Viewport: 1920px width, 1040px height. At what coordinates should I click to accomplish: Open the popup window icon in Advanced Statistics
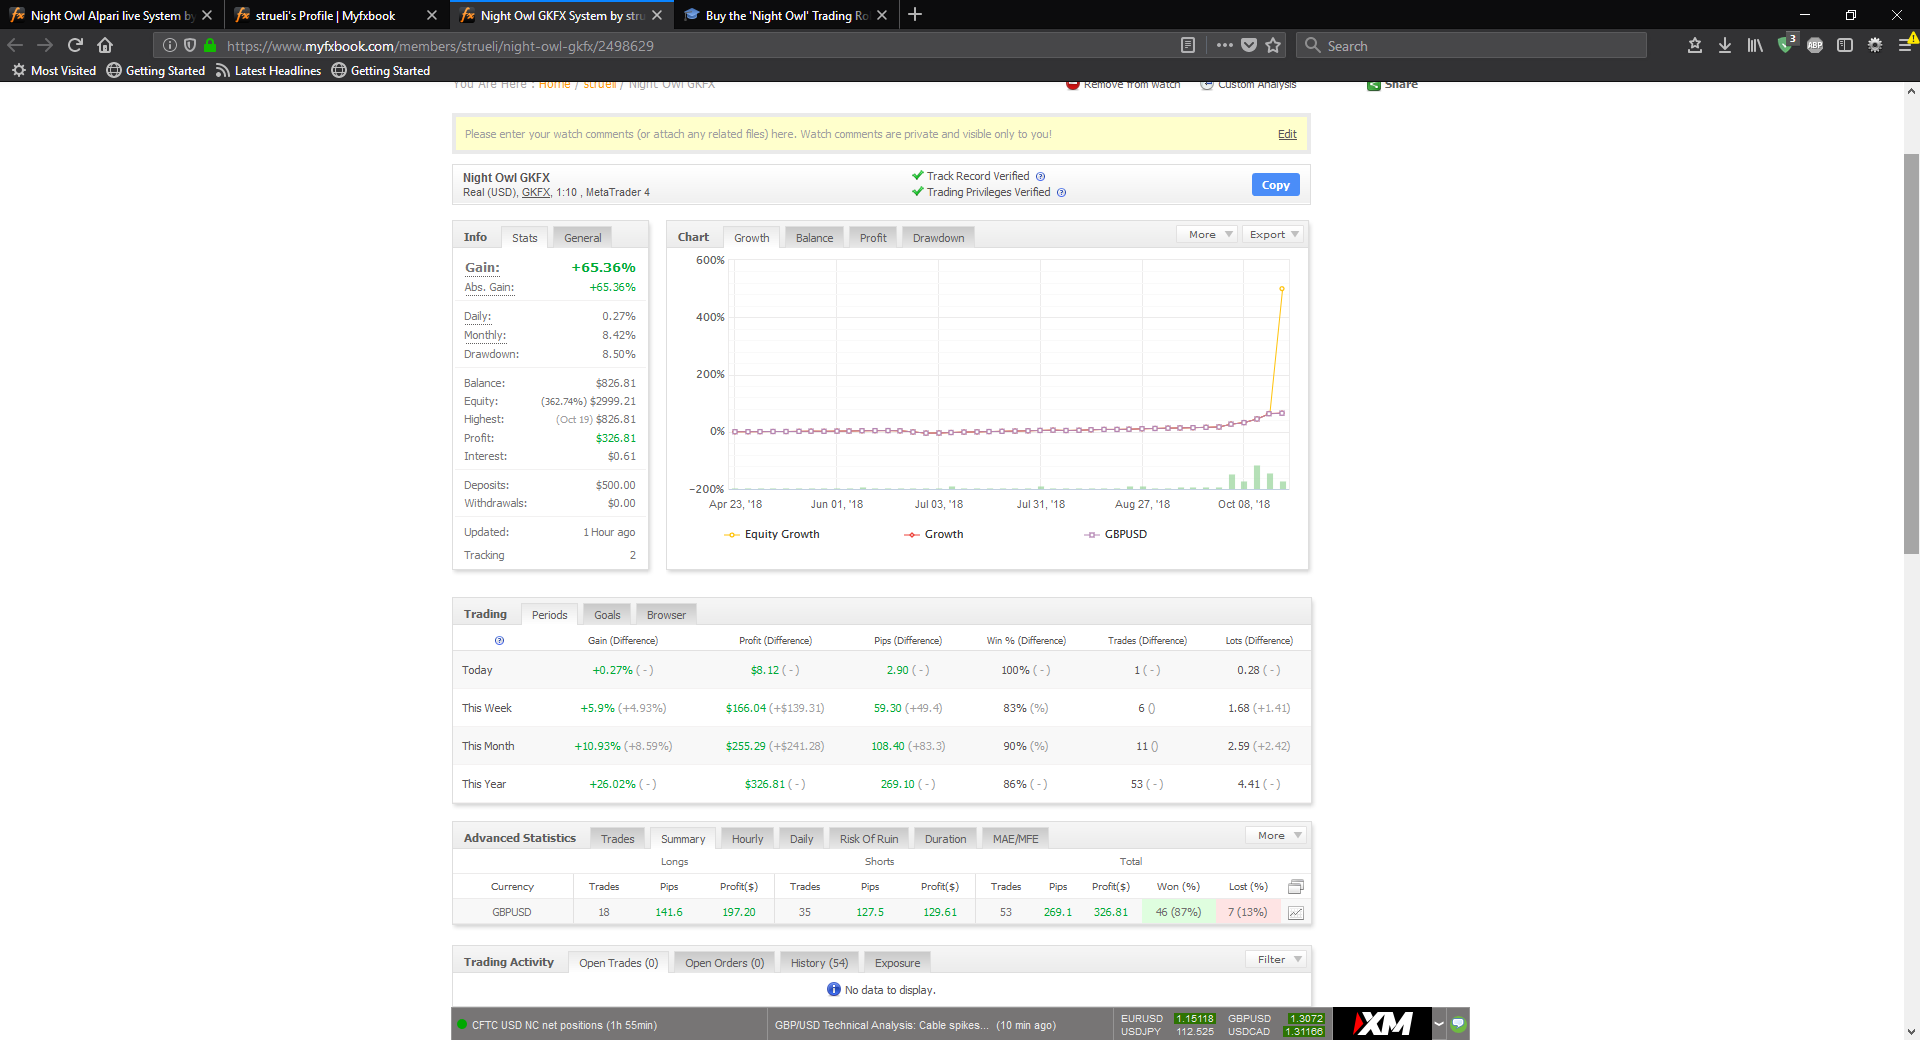click(x=1296, y=887)
